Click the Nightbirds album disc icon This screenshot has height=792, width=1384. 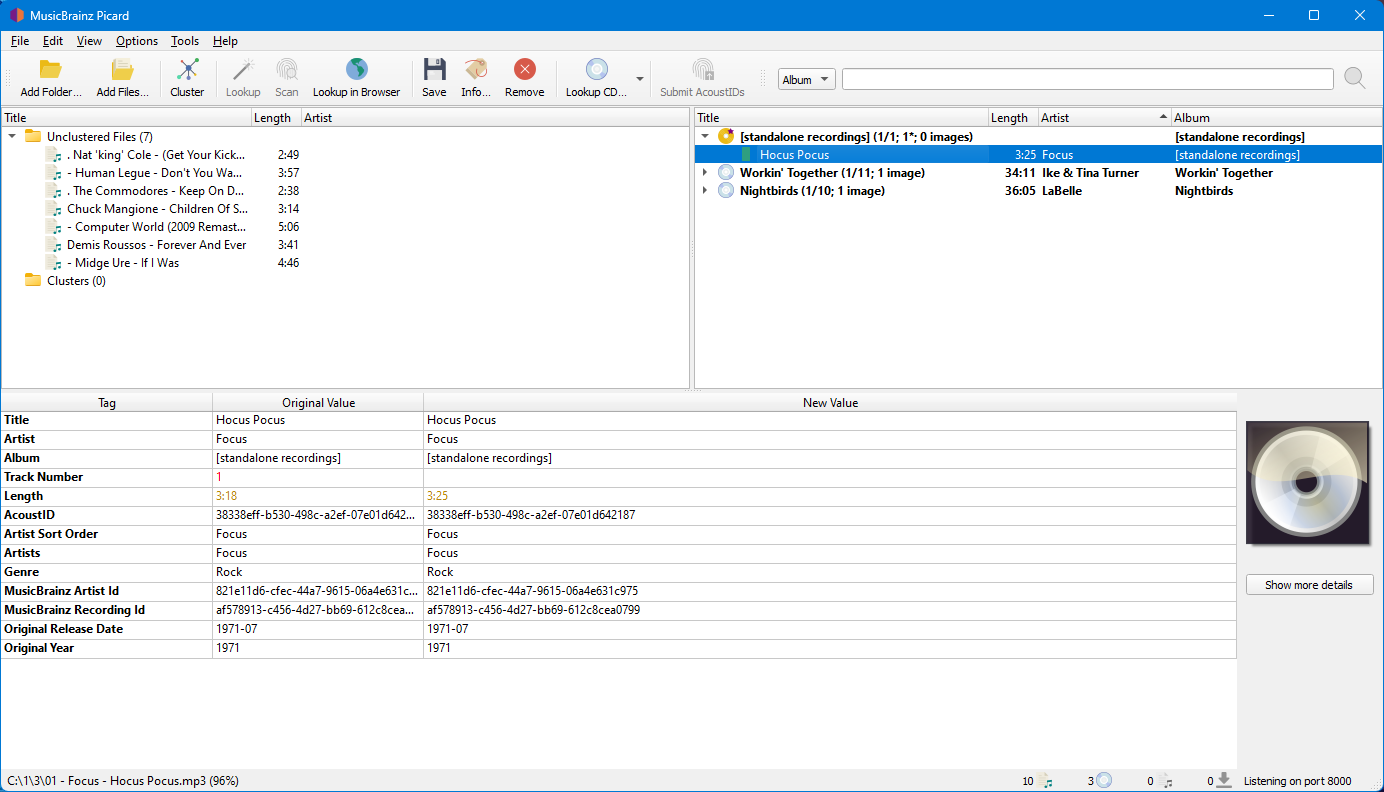727,190
